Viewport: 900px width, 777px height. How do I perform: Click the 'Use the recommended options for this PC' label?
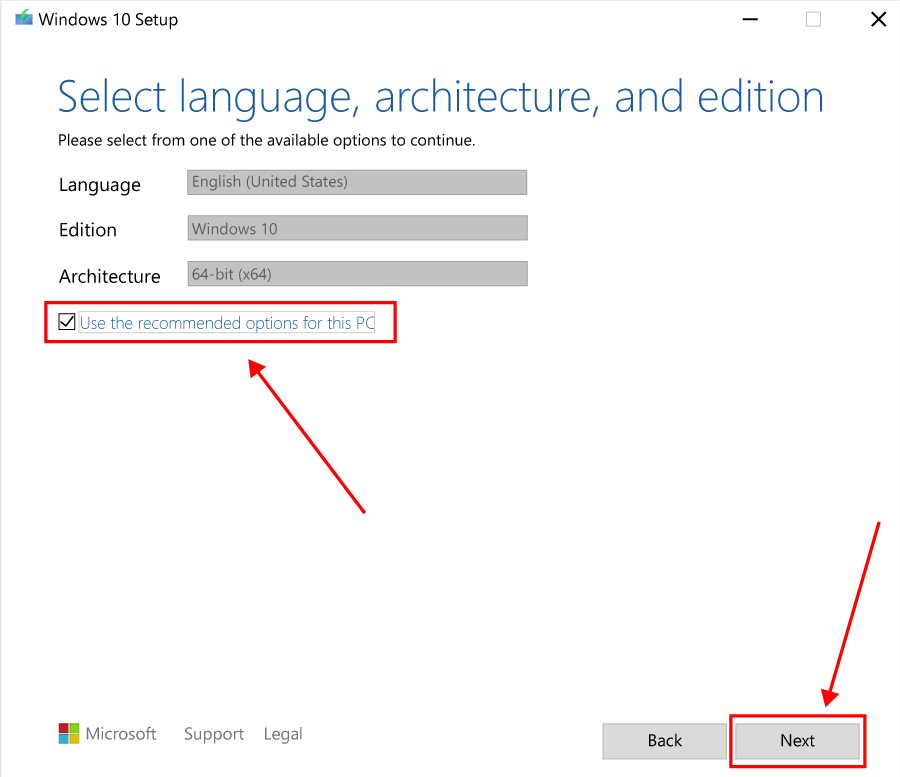coord(227,323)
